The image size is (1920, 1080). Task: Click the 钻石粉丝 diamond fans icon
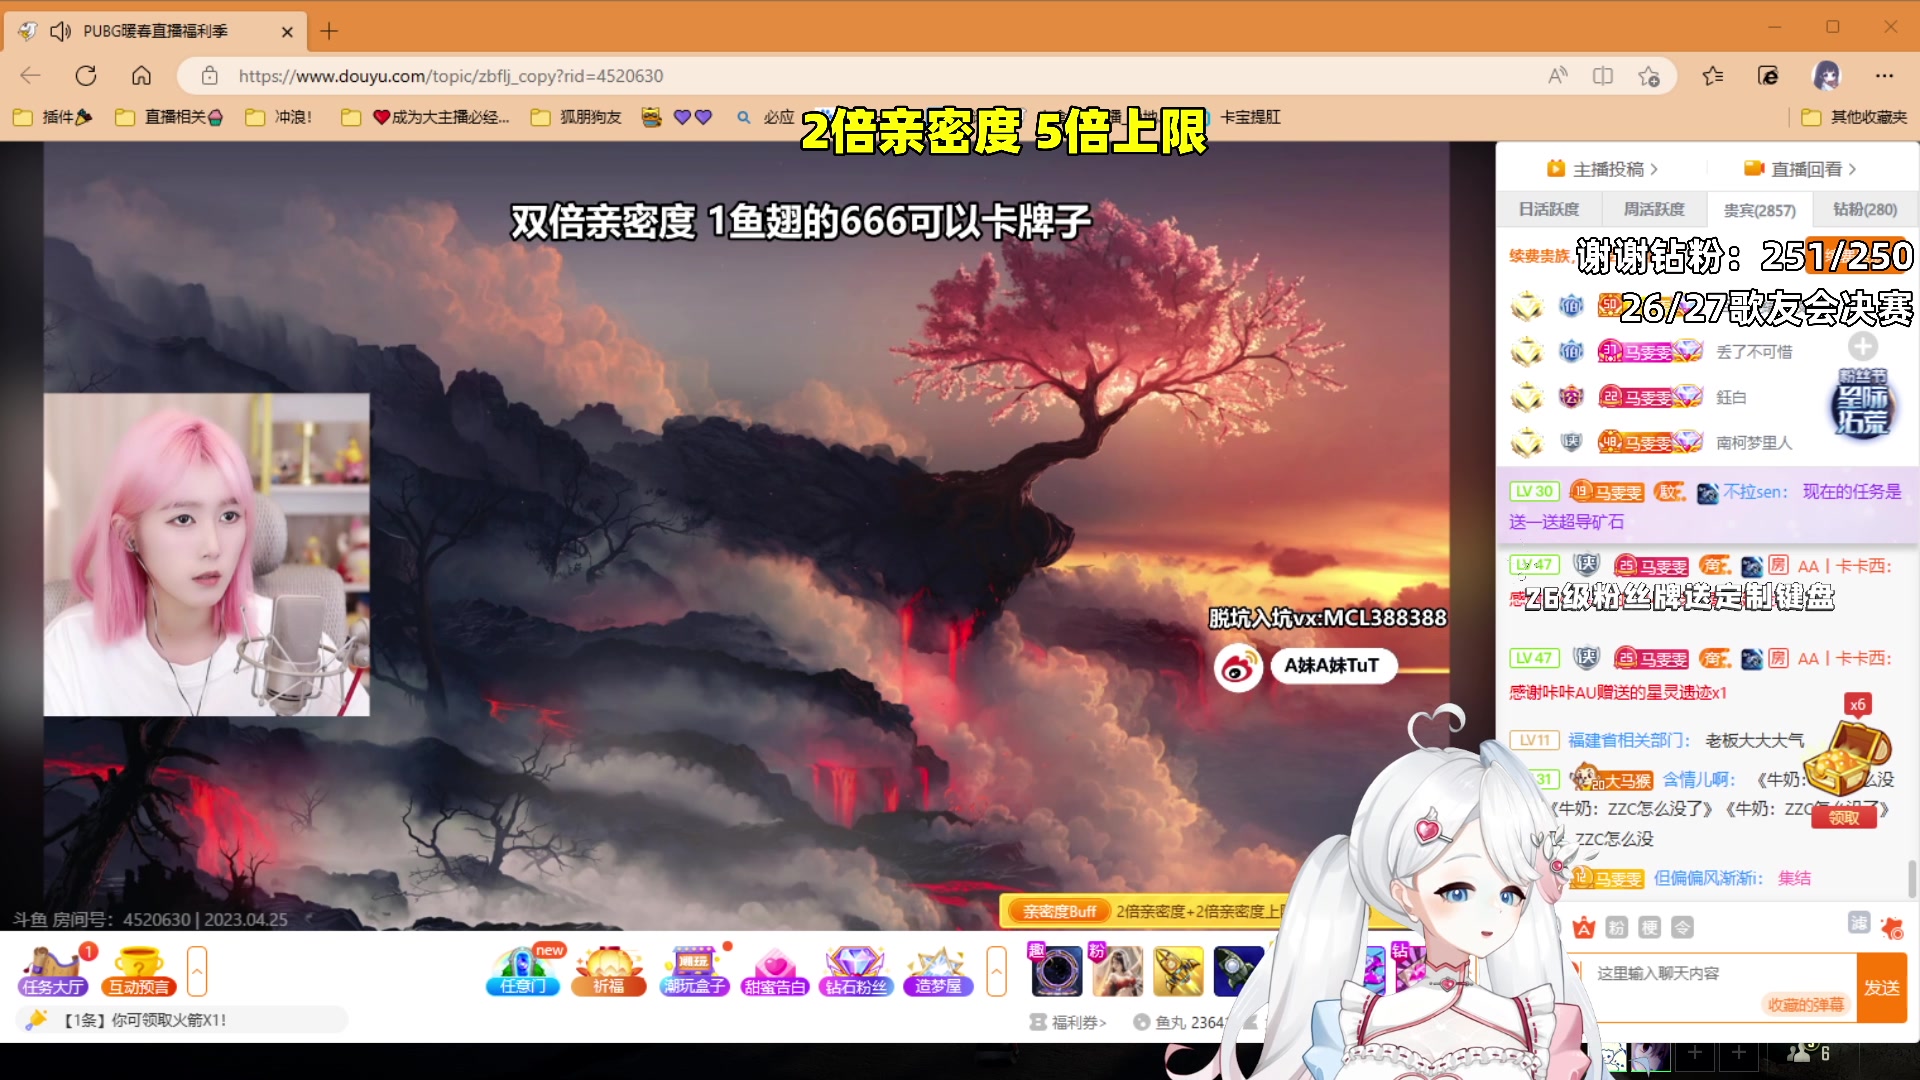click(x=856, y=968)
